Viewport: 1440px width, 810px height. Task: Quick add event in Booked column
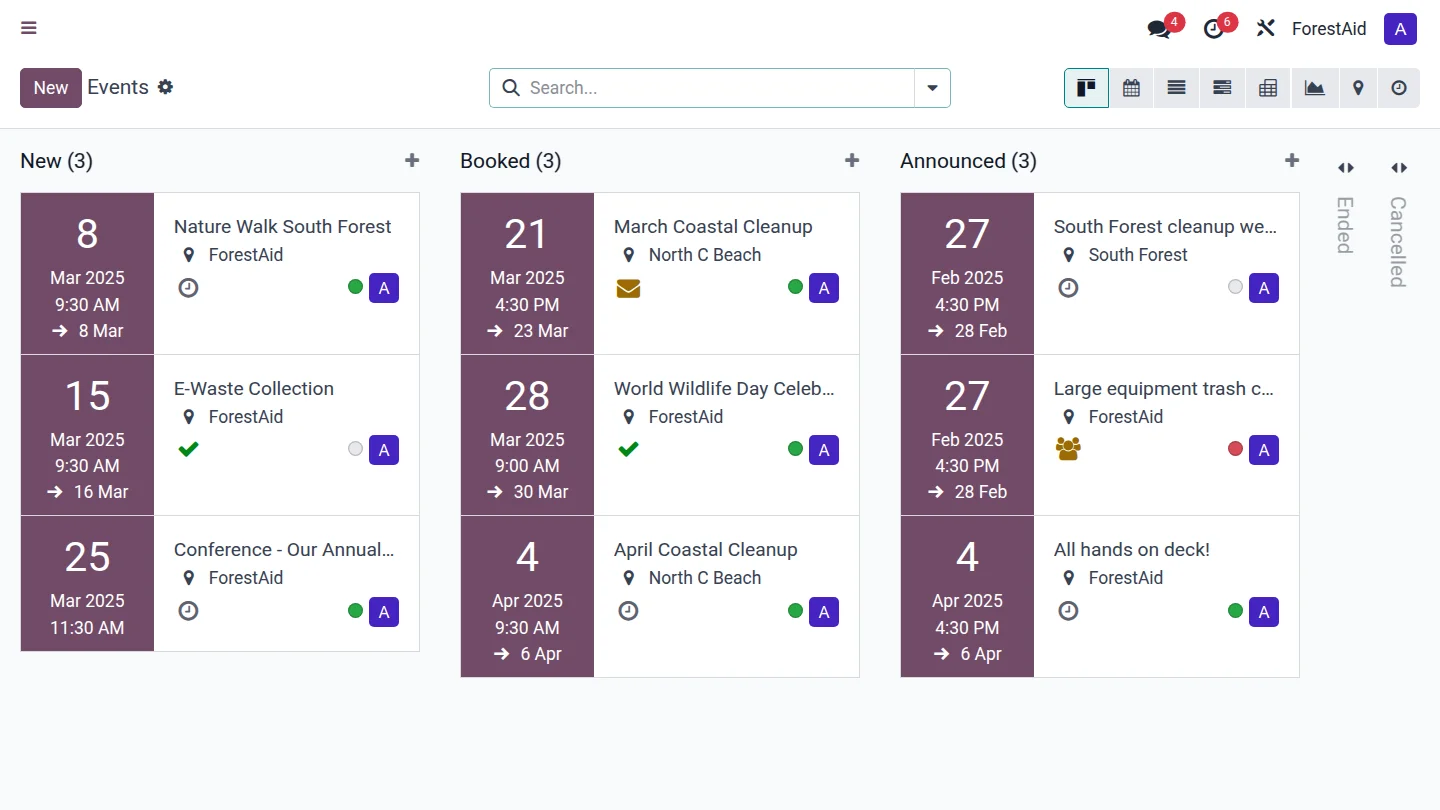point(852,161)
